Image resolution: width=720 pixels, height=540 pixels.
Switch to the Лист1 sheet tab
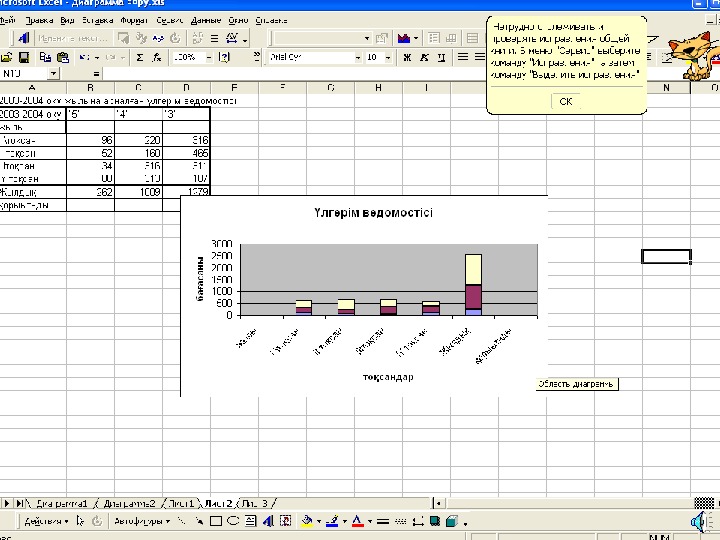[x=181, y=503]
